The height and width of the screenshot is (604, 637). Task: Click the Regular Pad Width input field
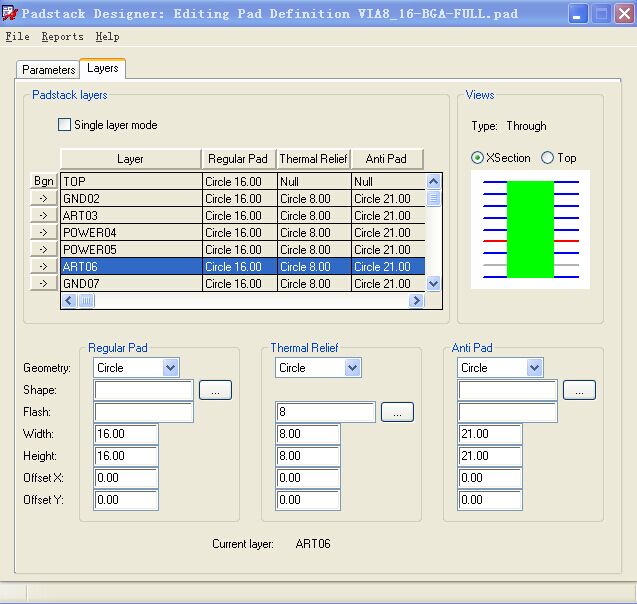click(125, 434)
